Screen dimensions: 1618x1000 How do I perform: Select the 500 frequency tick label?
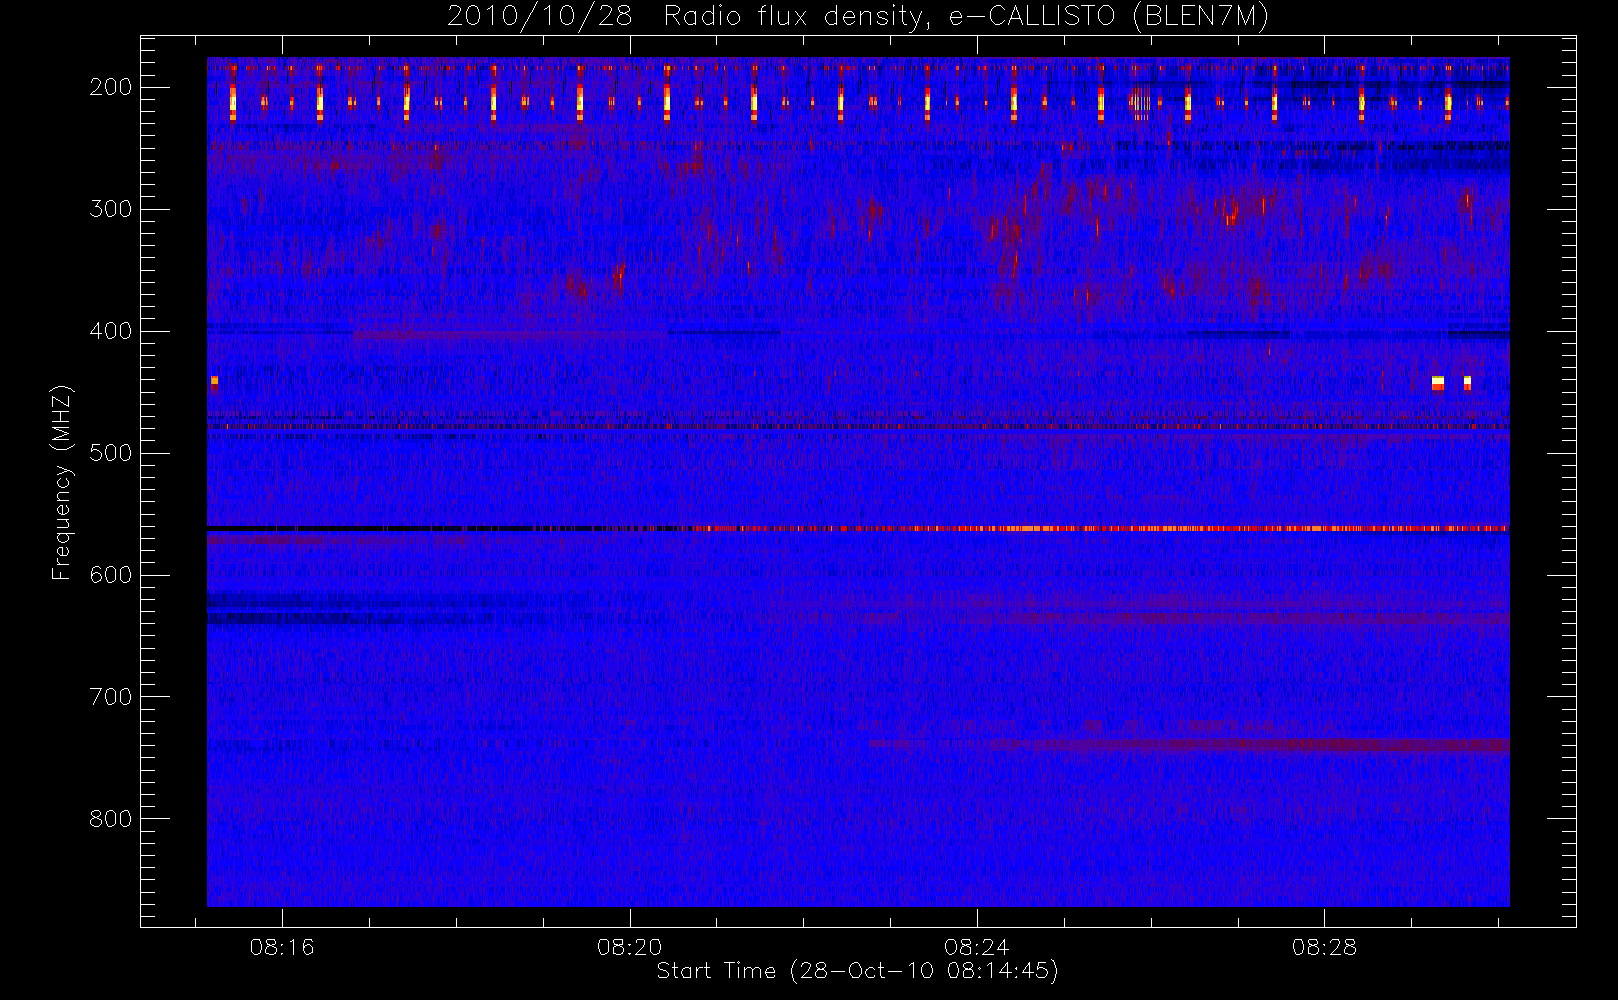coord(111,453)
